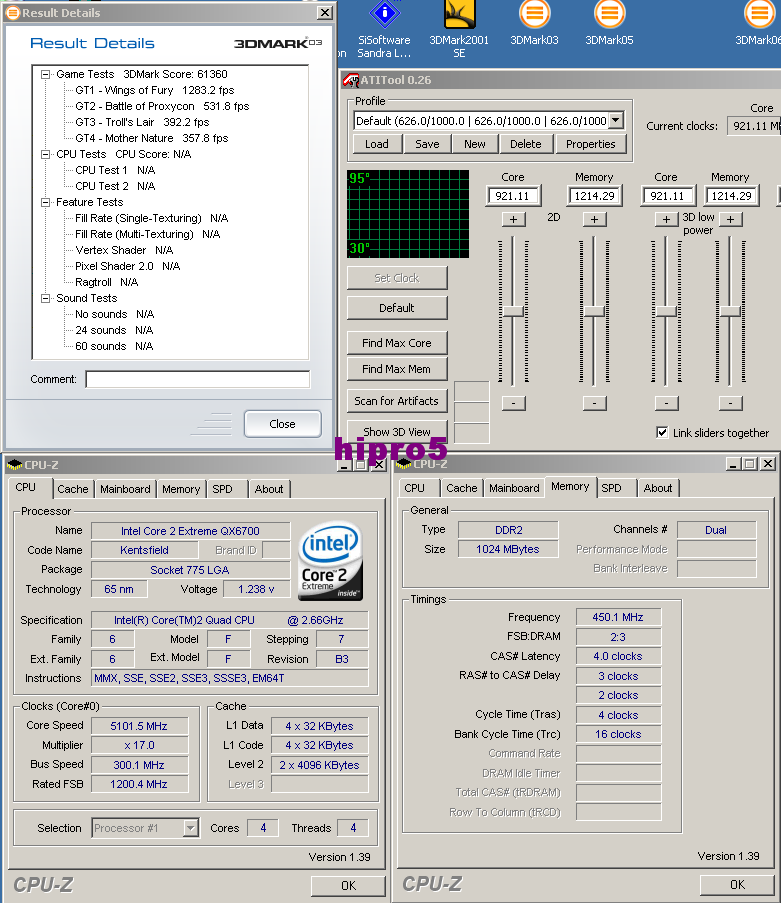Open the SiSoftware Sandra desktop icon
781x903 pixels.
(384, 30)
